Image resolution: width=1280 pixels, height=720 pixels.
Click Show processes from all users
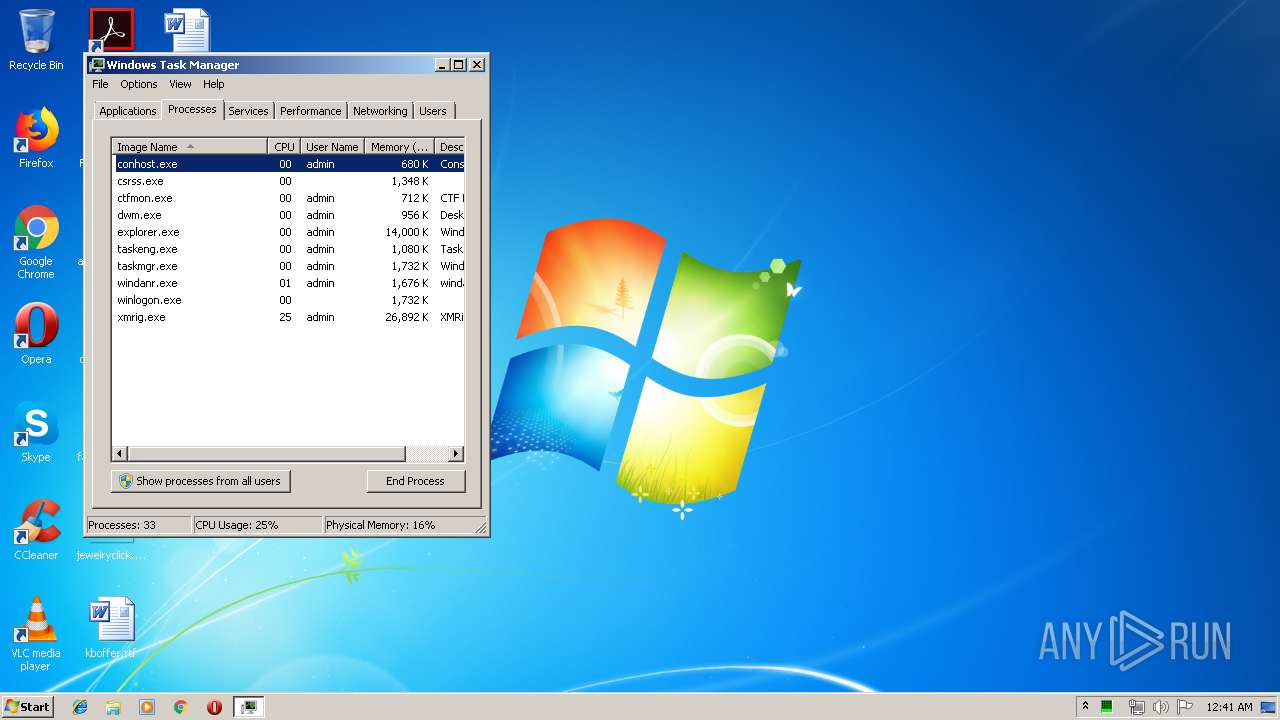pyautogui.click(x=201, y=481)
